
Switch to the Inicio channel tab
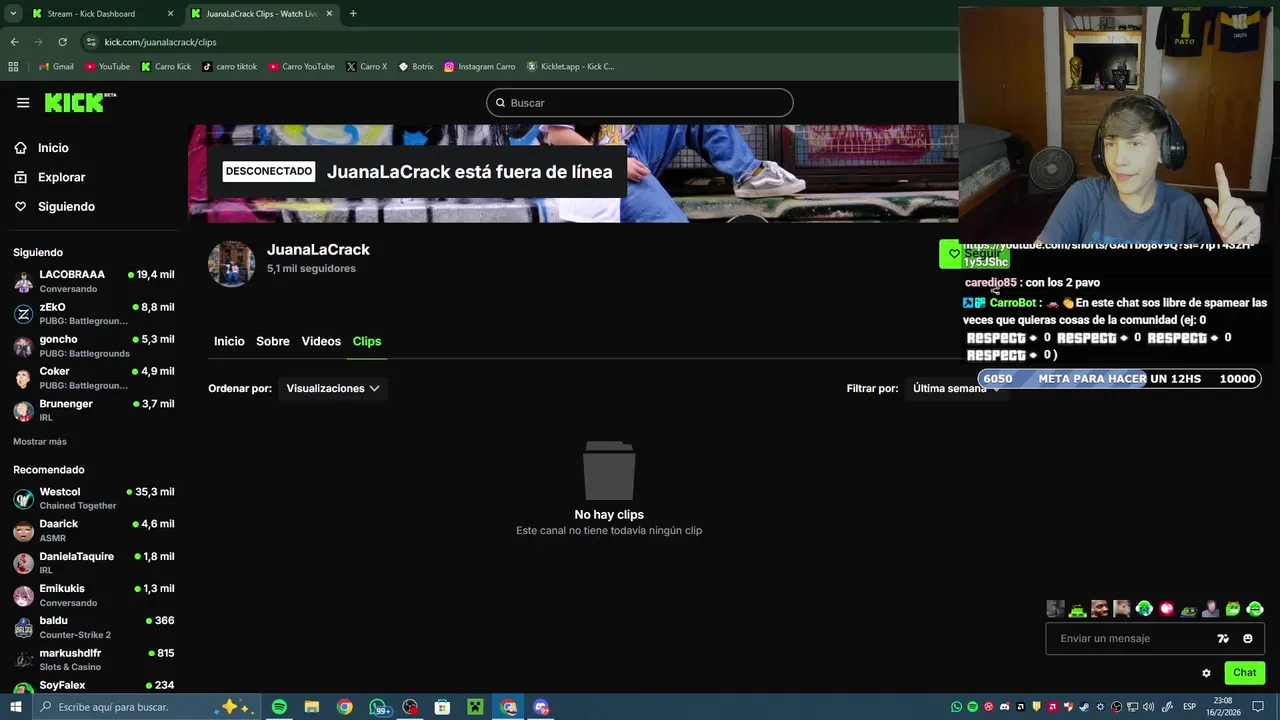point(229,341)
